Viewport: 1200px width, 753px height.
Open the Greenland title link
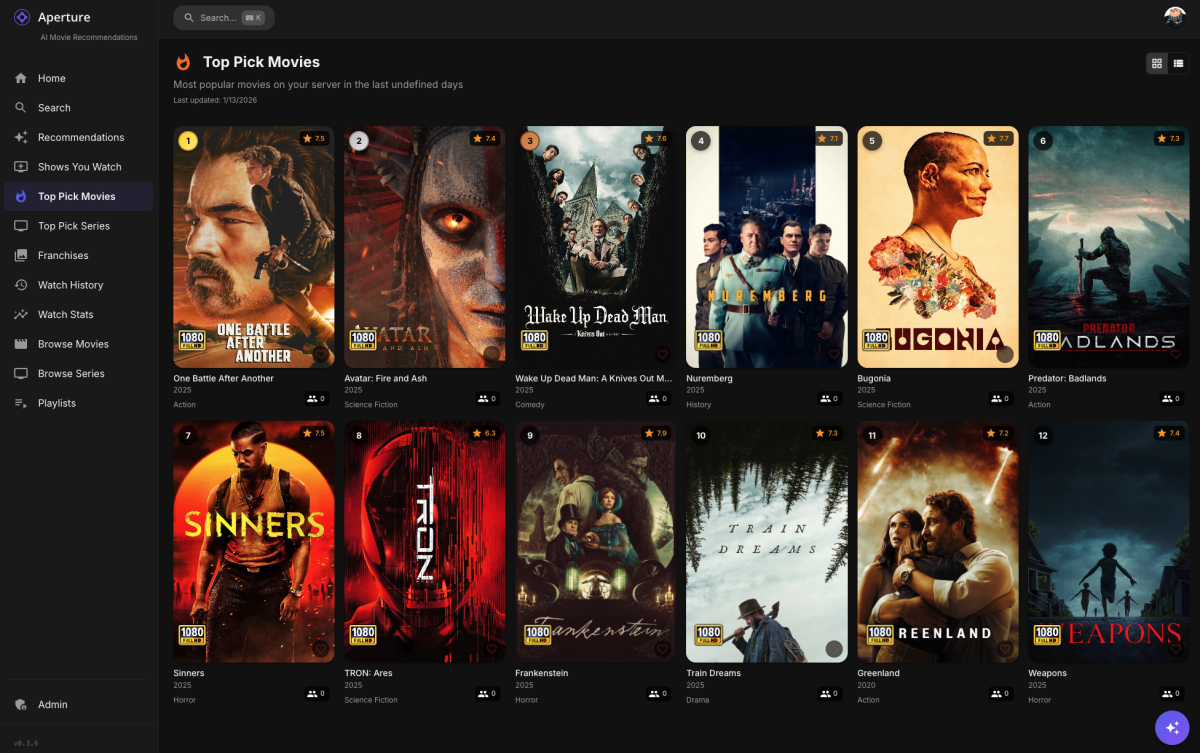coord(879,673)
